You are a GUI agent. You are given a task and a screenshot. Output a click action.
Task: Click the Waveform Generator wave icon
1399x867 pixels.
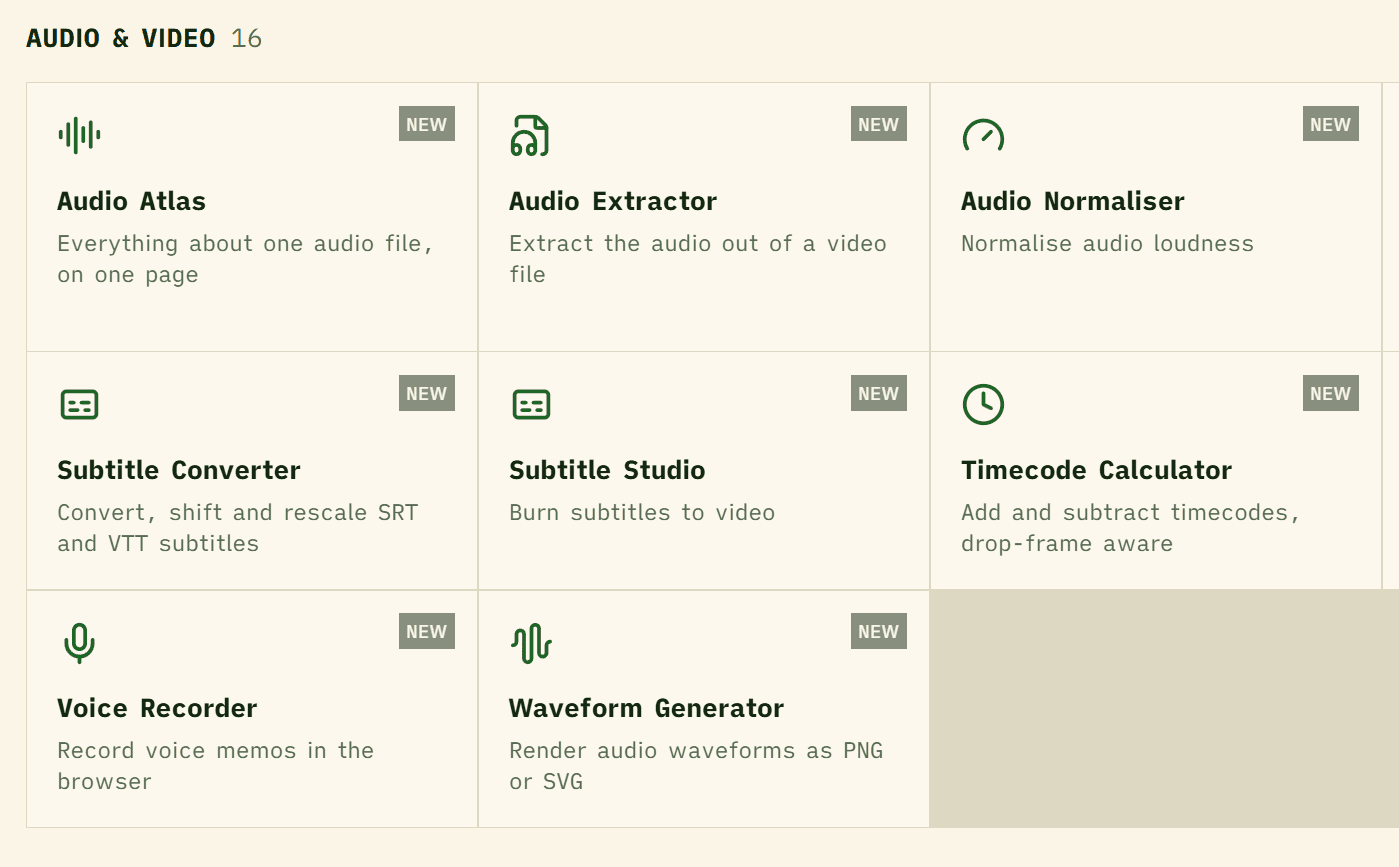tap(531, 643)
